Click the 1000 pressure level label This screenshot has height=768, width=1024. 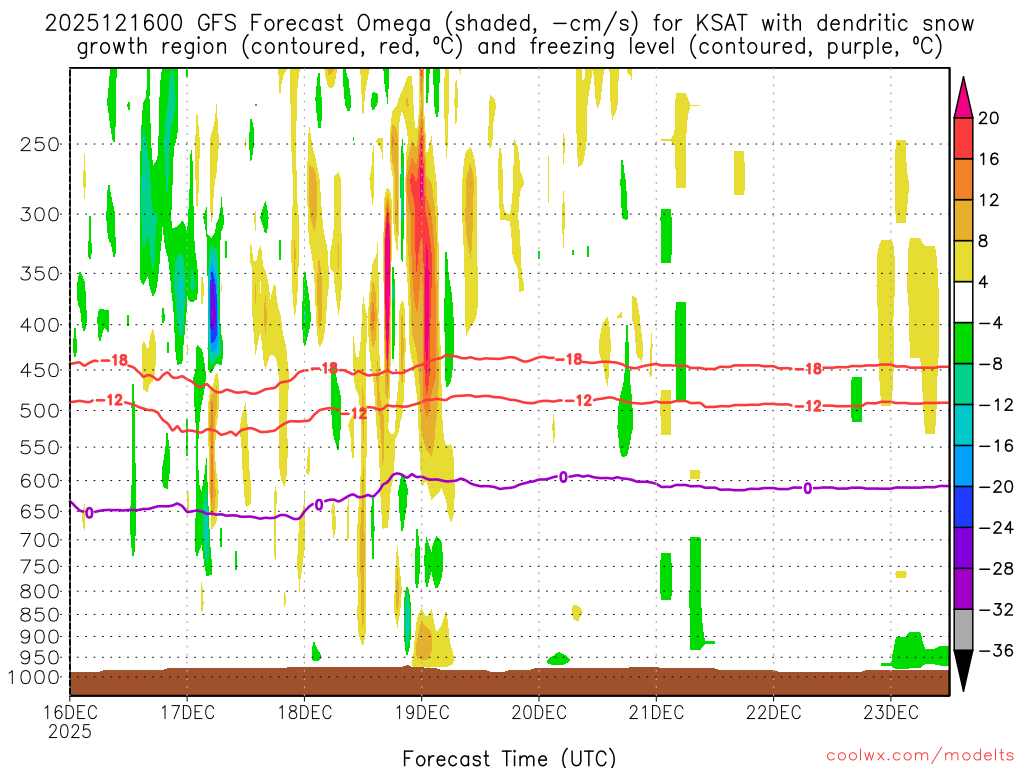(x=35, y=677)
